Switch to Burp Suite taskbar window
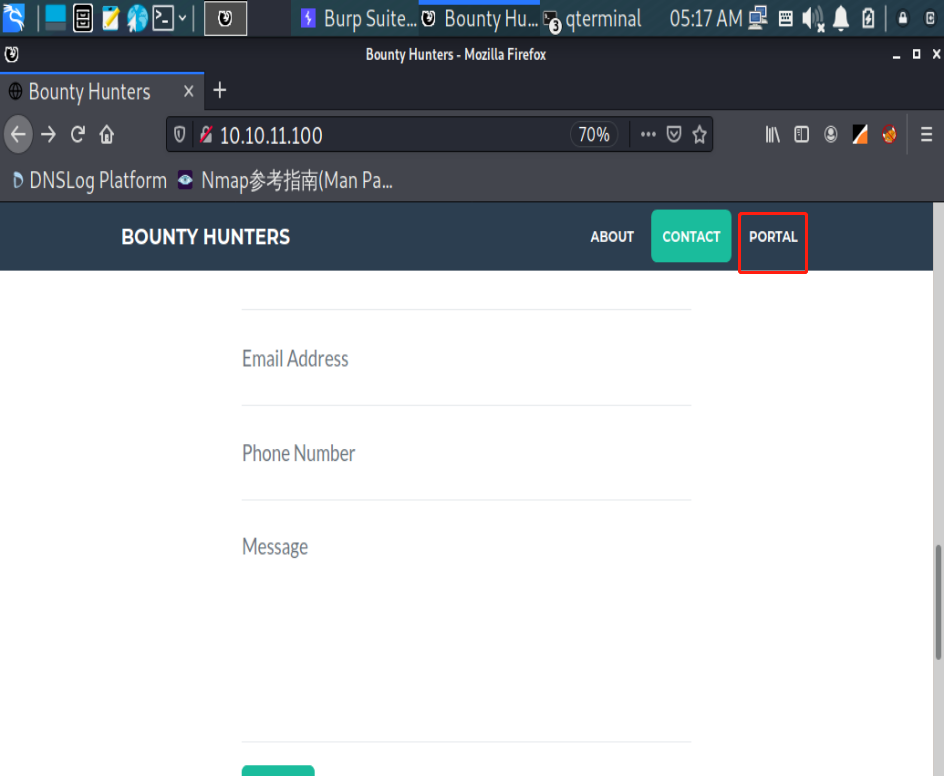The width and height of the screenshot is (944, 776). tap(358, 19)
